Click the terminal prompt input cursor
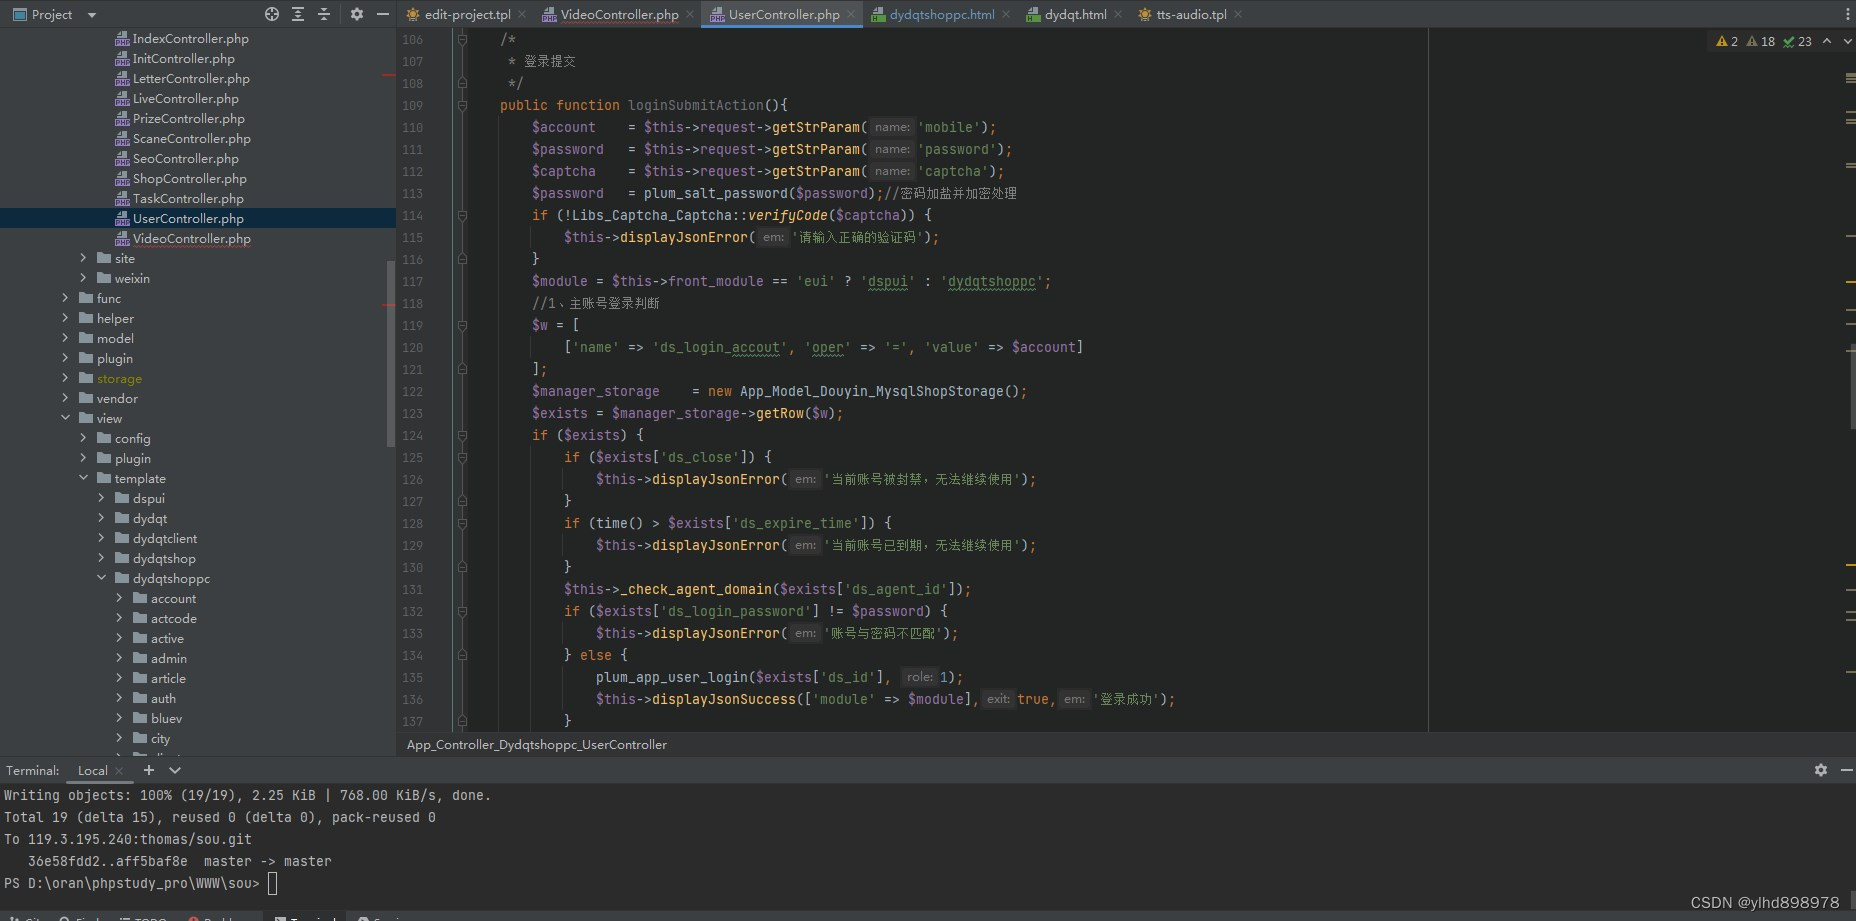1856x921 pixels. point(272,883)
